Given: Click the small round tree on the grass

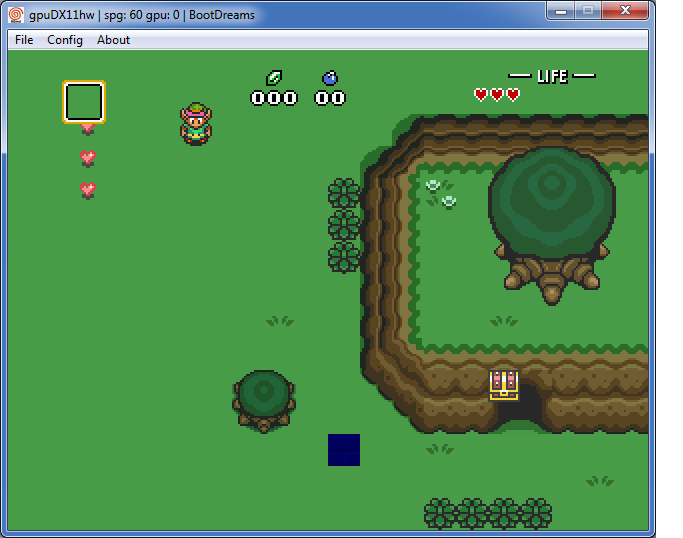Looking at the screenshot, I should tap(264, 401).
